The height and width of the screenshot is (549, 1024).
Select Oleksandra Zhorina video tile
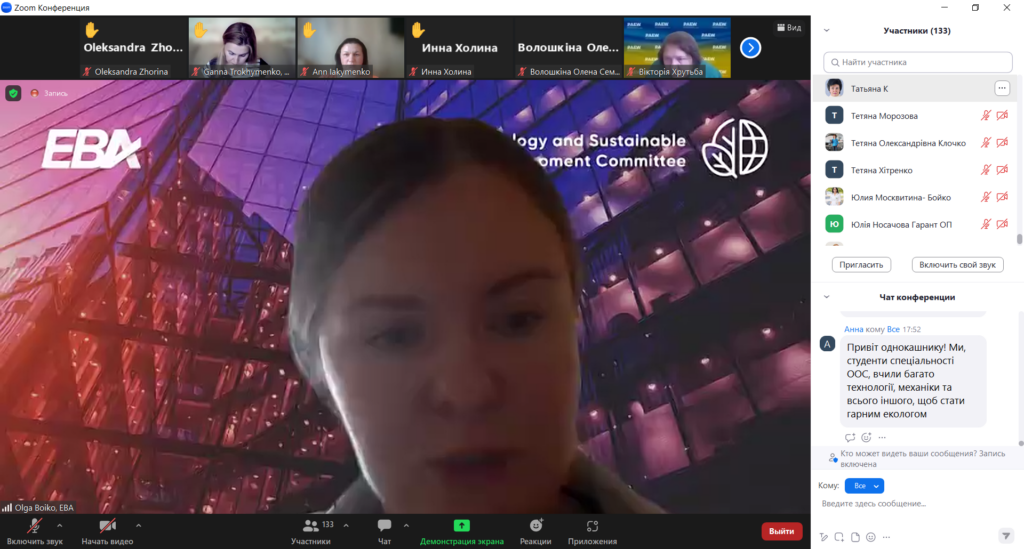[x=133, y=48]
